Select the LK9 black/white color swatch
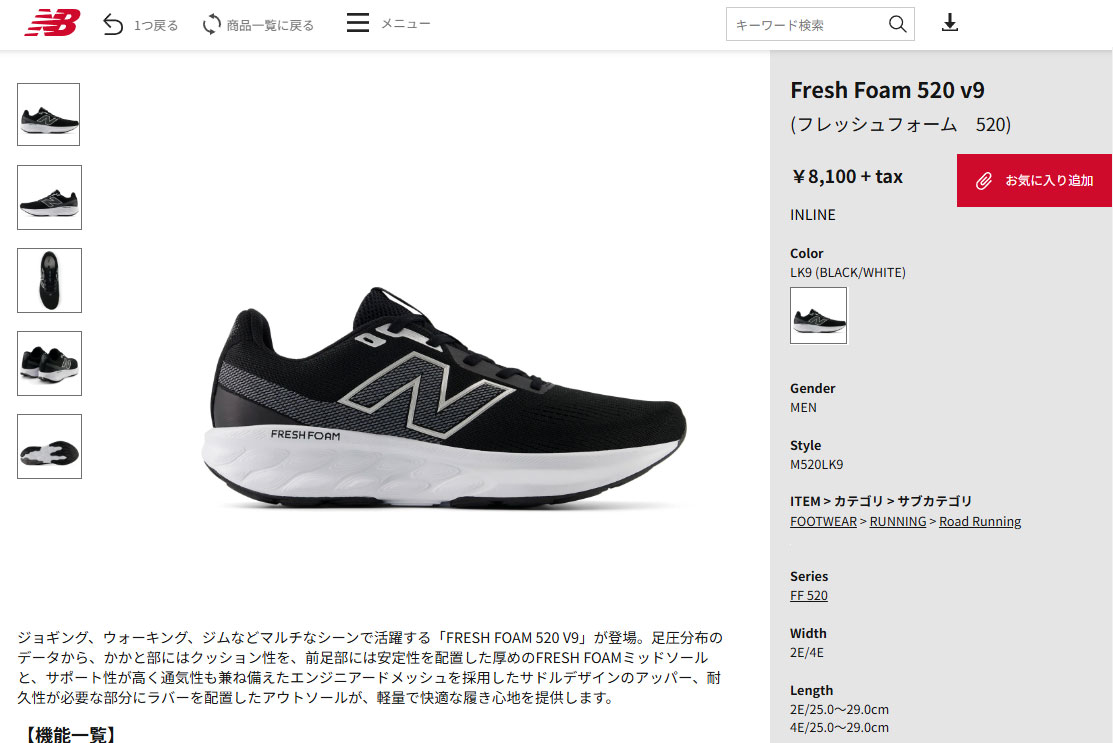The height and width of the screenshot is (743, 1113). (x=818, y=316)
